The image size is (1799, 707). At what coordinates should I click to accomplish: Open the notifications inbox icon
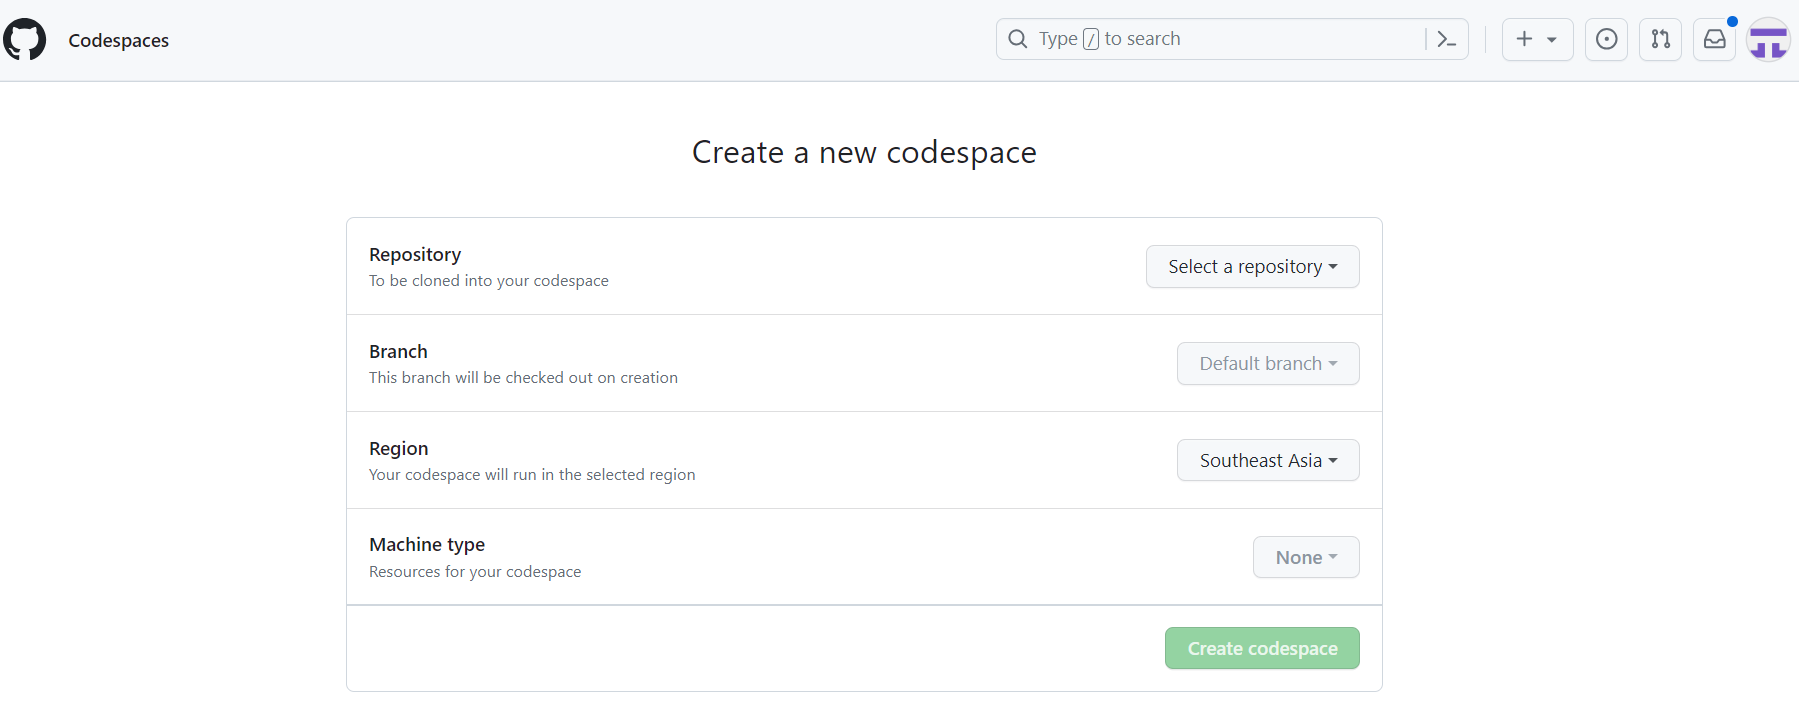[1715, 39]
